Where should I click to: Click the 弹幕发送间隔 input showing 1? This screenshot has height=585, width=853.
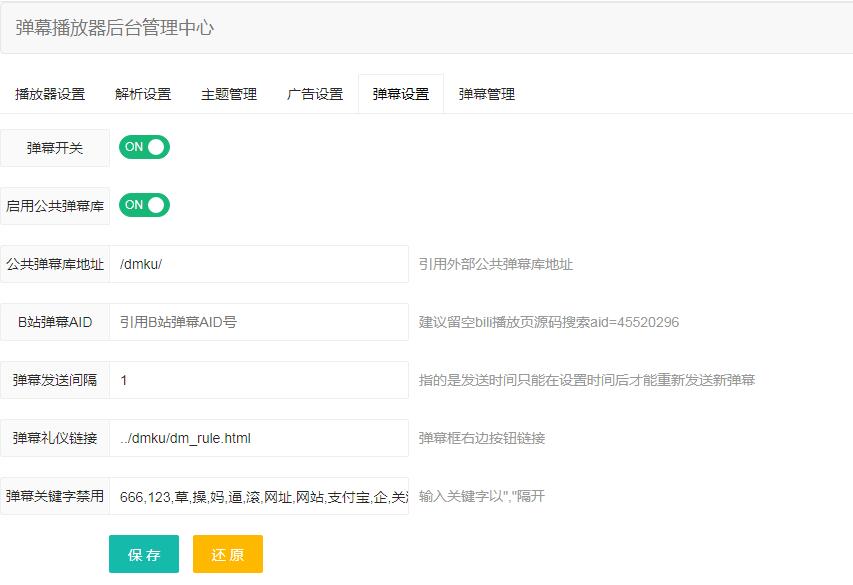pos(260,379)
